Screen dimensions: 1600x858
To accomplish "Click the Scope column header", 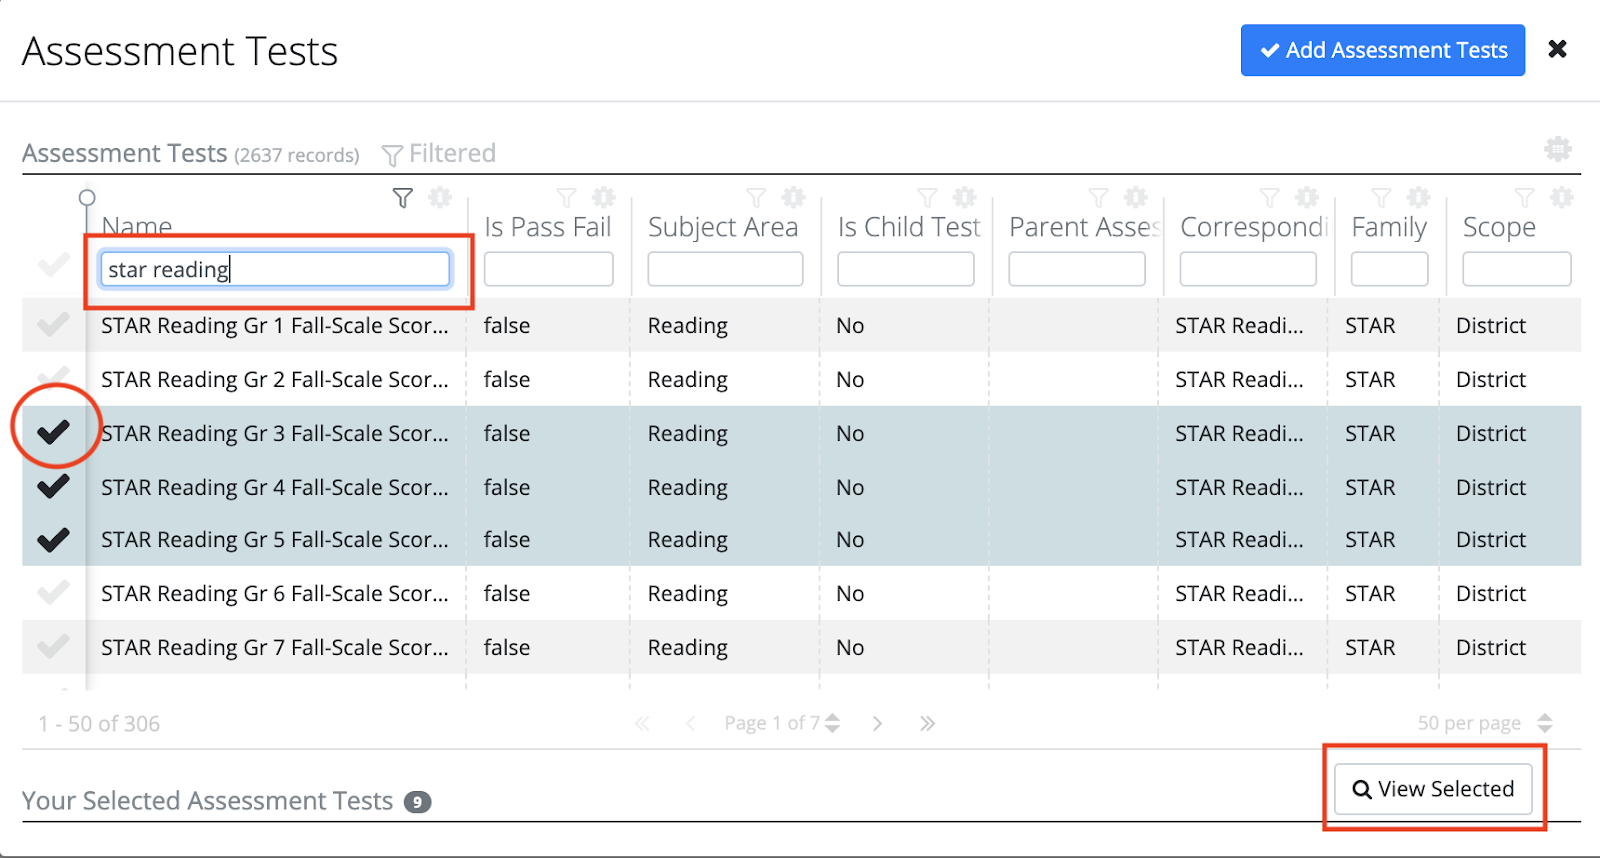I will [1498, 228].
